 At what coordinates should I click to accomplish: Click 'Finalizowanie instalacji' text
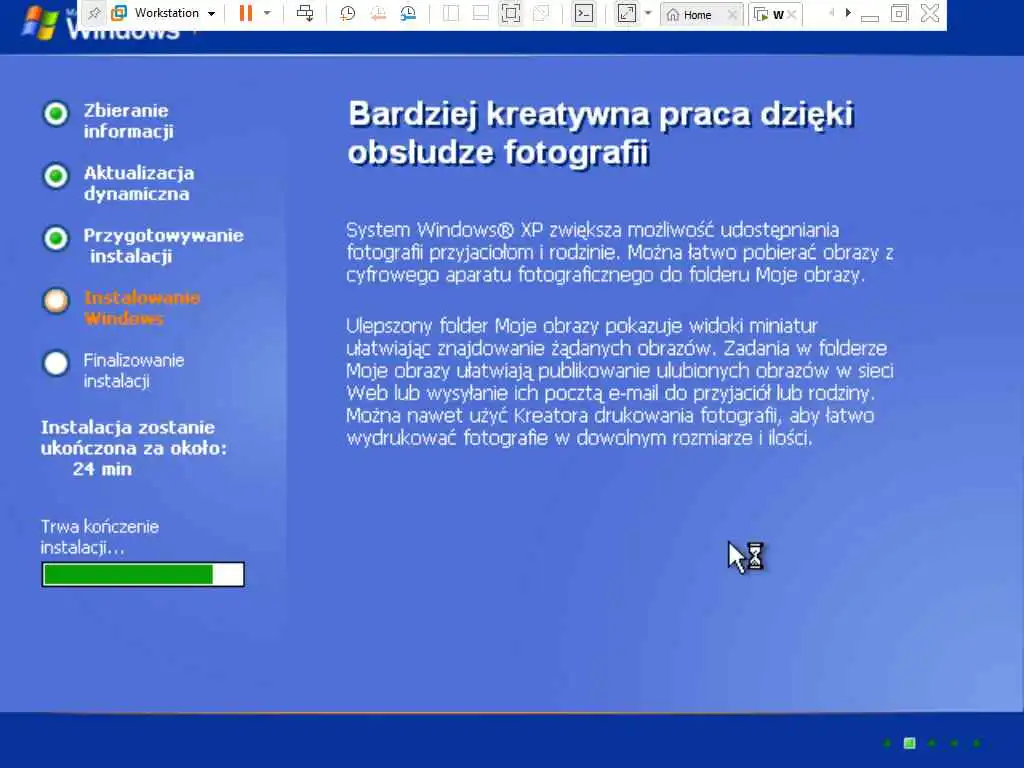coord(134,370)
